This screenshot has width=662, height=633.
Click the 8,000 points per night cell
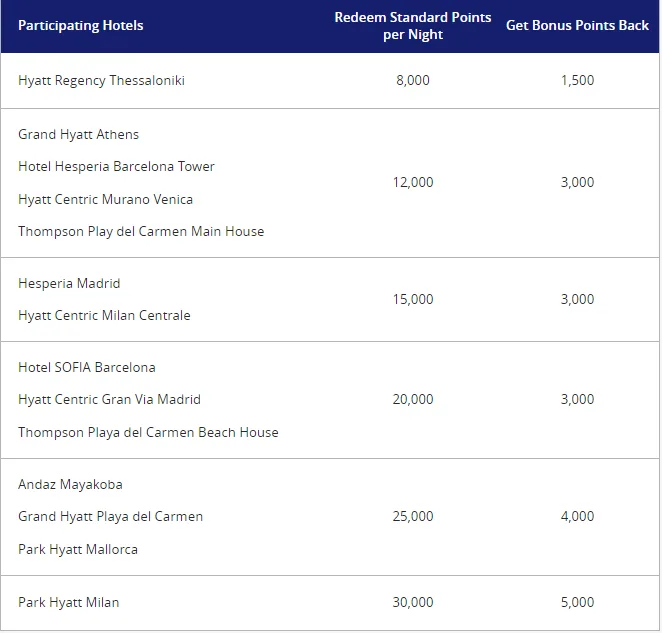(x=413, y=80)
